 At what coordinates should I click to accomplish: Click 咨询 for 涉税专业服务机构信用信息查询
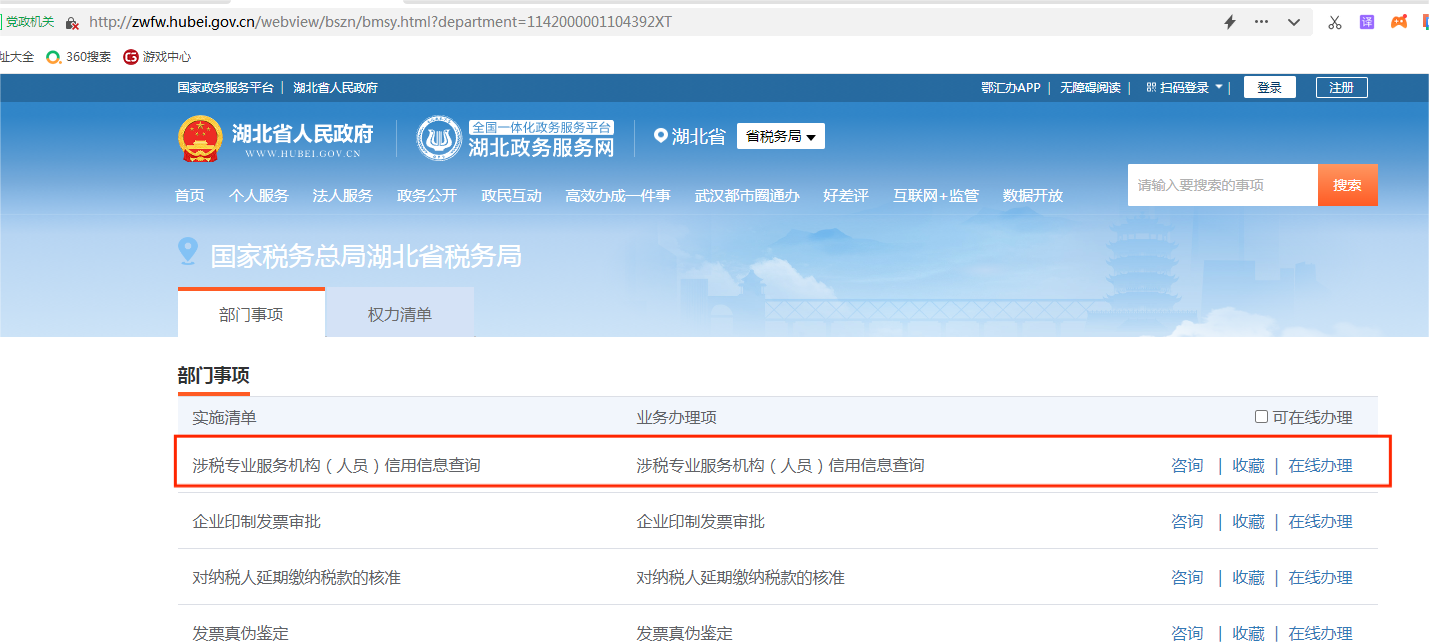coord(1187,465)
